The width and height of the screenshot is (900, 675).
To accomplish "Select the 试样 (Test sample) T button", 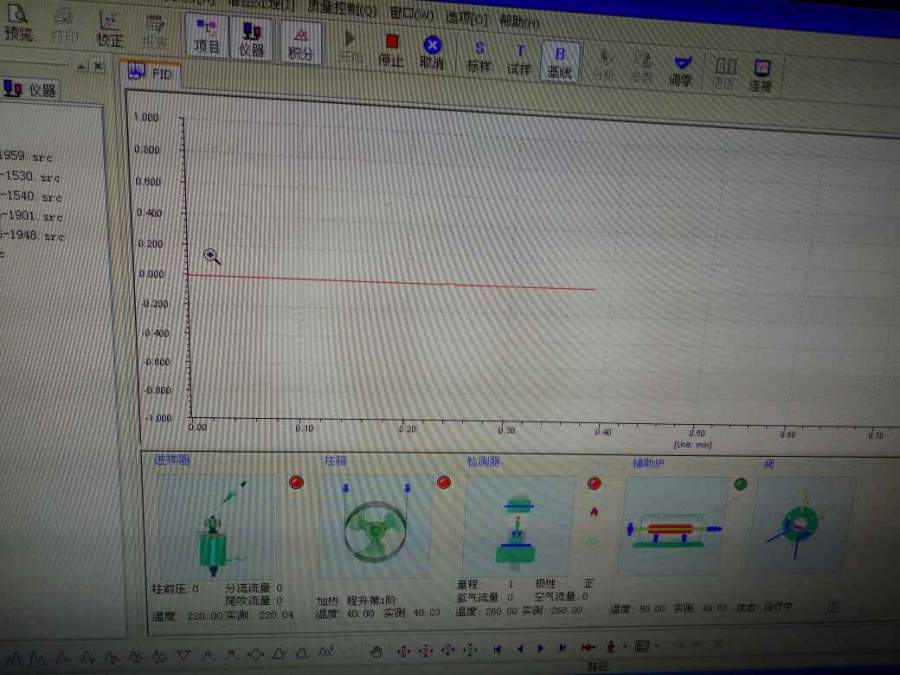I will coord(519,60).
